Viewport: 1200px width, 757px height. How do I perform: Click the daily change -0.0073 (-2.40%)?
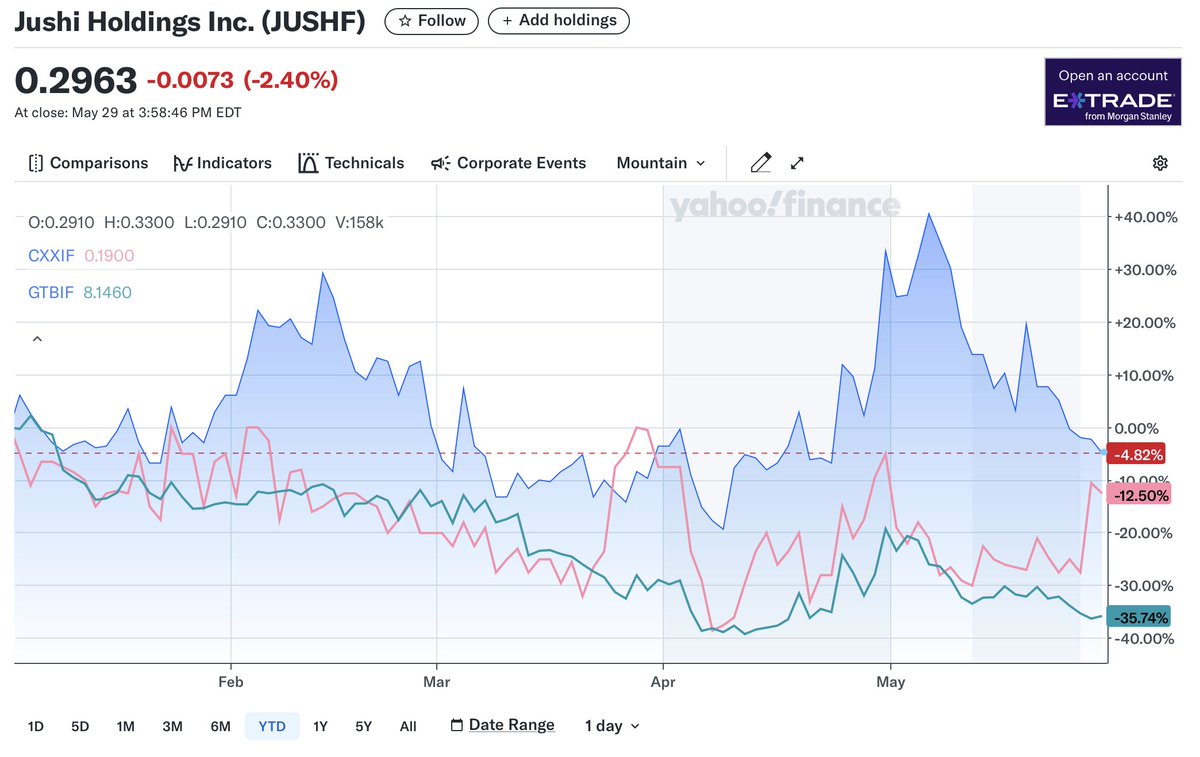coord(242,80)
